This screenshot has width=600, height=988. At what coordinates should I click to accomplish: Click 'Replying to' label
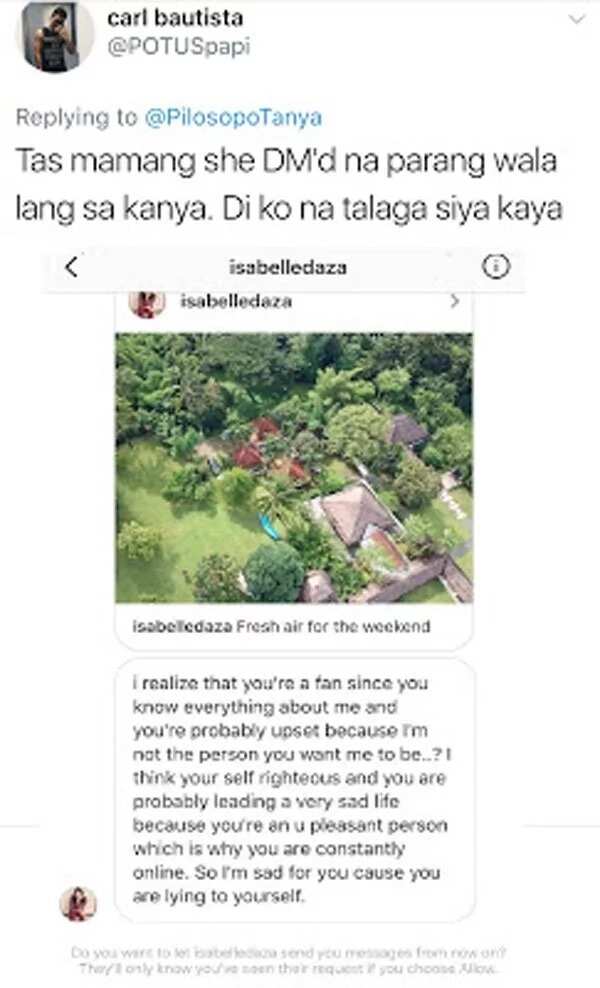click(x=76, y=118)
